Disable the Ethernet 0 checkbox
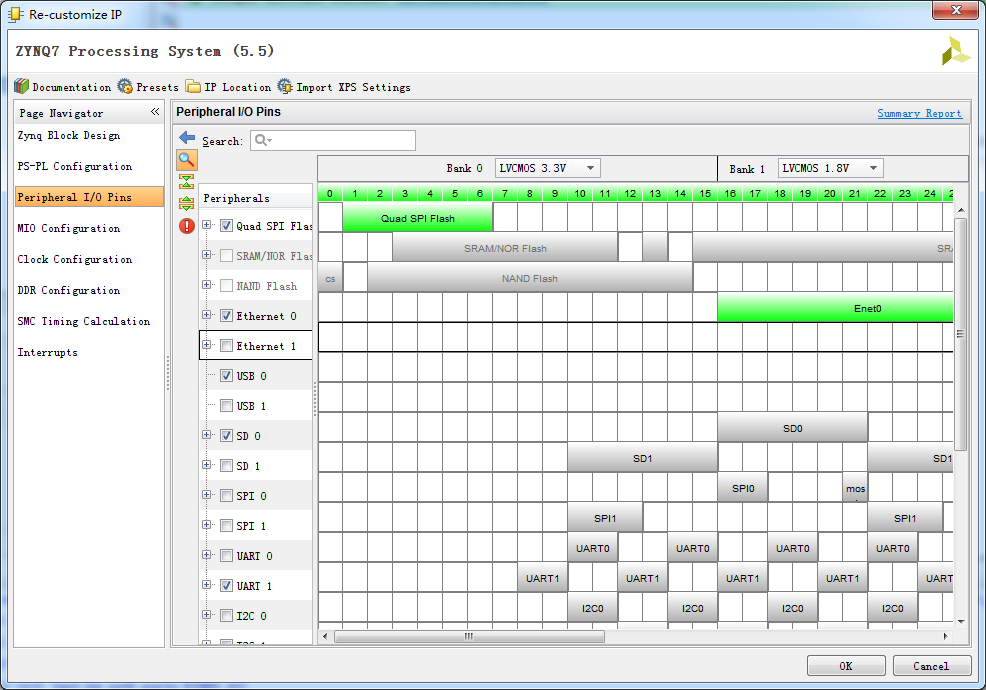The width and height of the screenshot is (986, 690). coord(226,316)
